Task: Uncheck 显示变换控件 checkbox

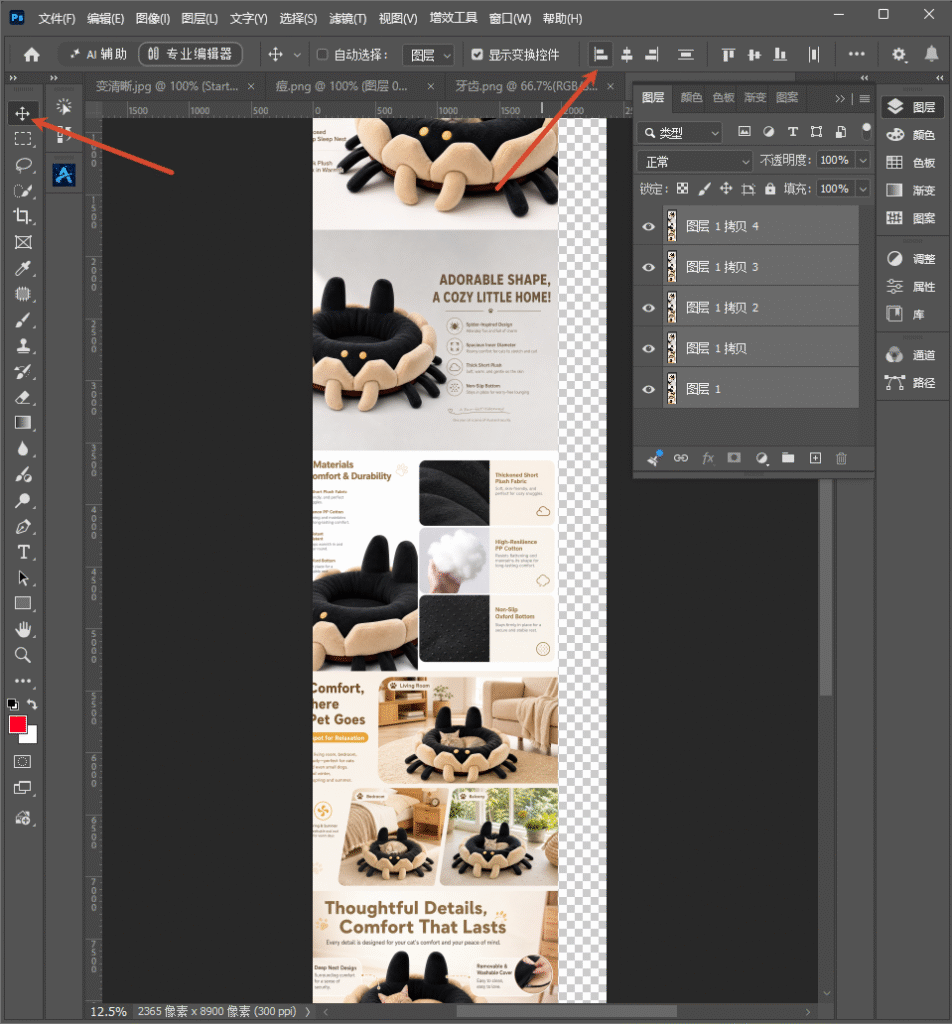Action: (x=477, y=55)
